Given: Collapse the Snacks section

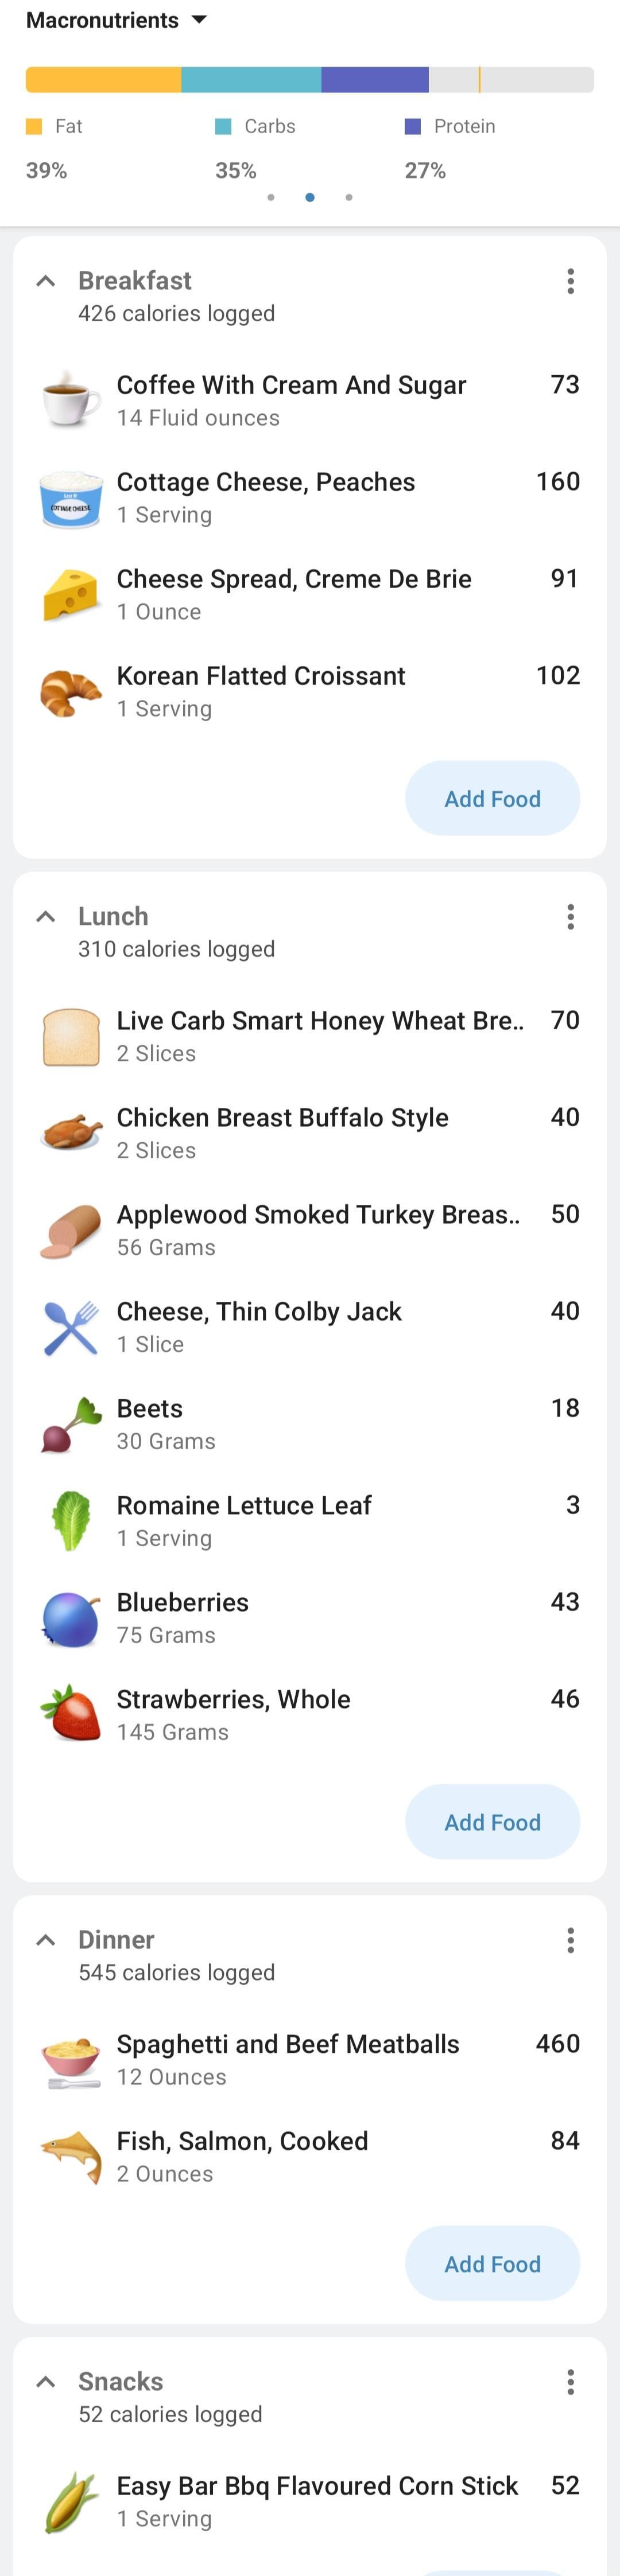Looking at the screenshot, I should point(45,2382).
